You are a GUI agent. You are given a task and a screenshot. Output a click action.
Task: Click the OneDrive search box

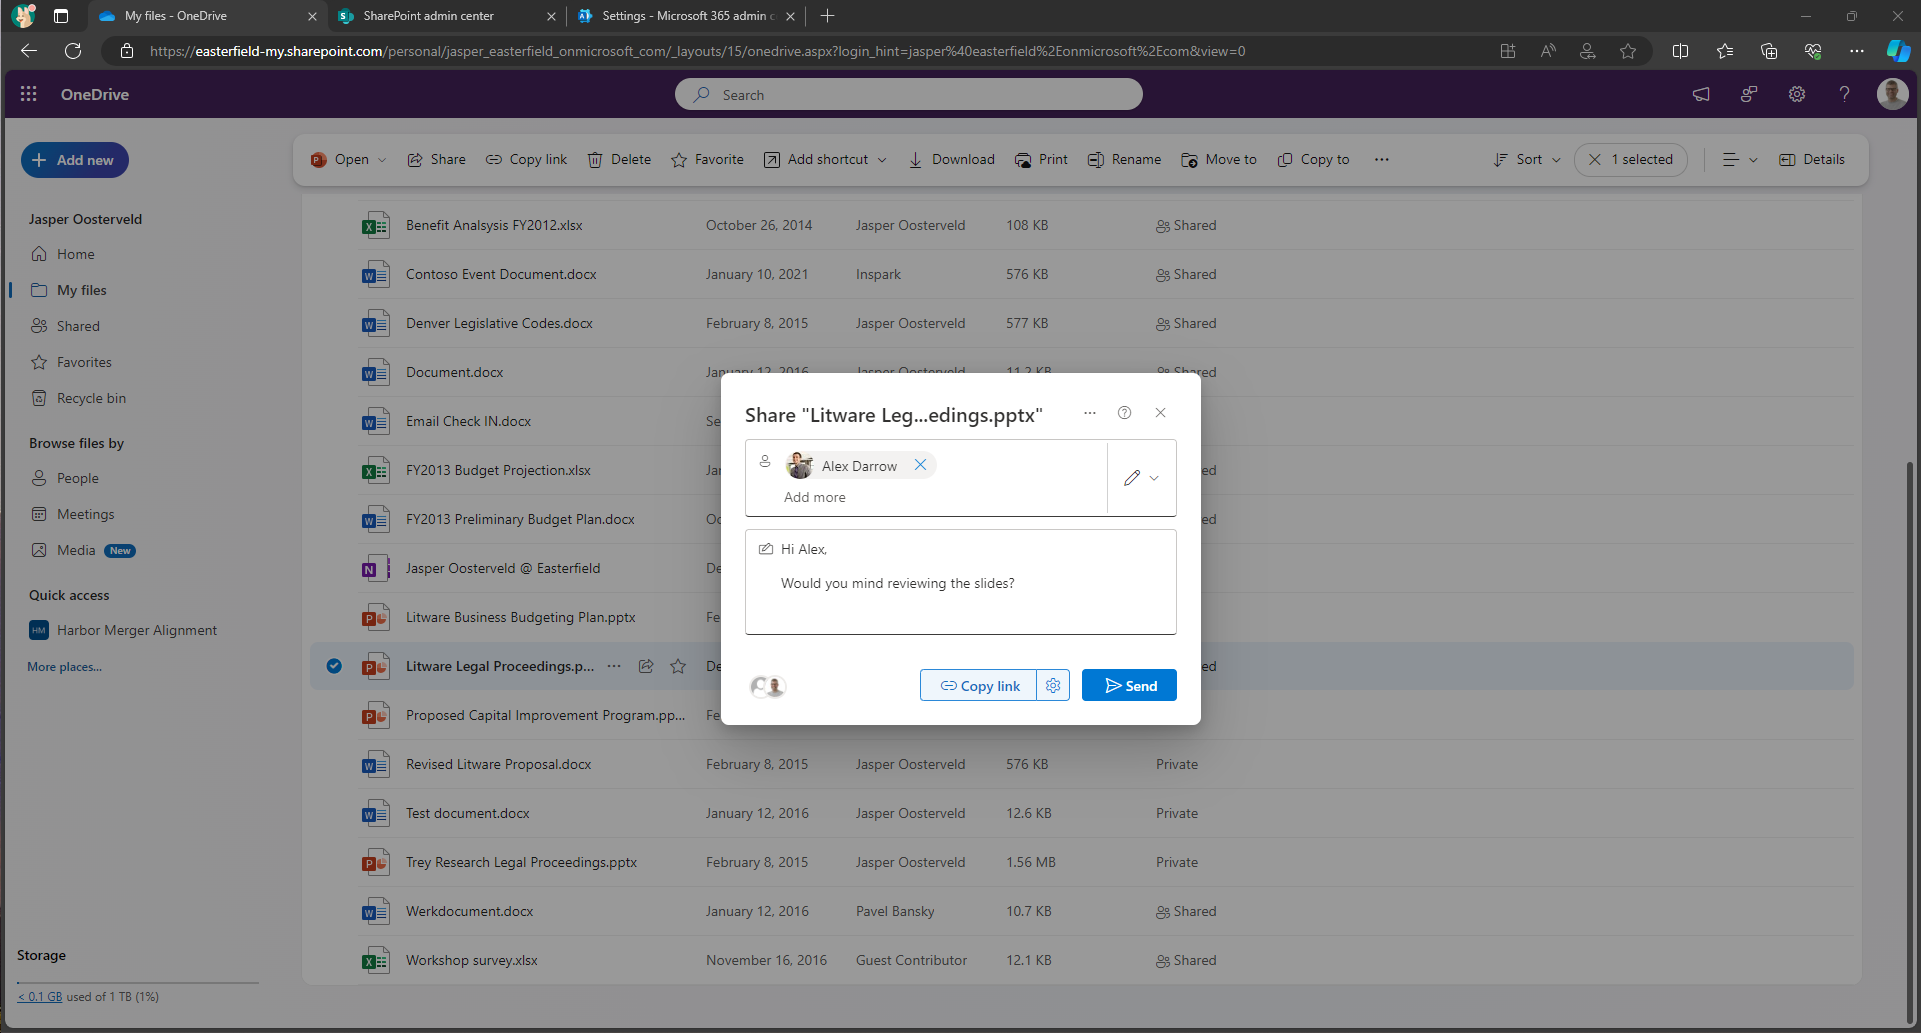(x=908, y=94)
